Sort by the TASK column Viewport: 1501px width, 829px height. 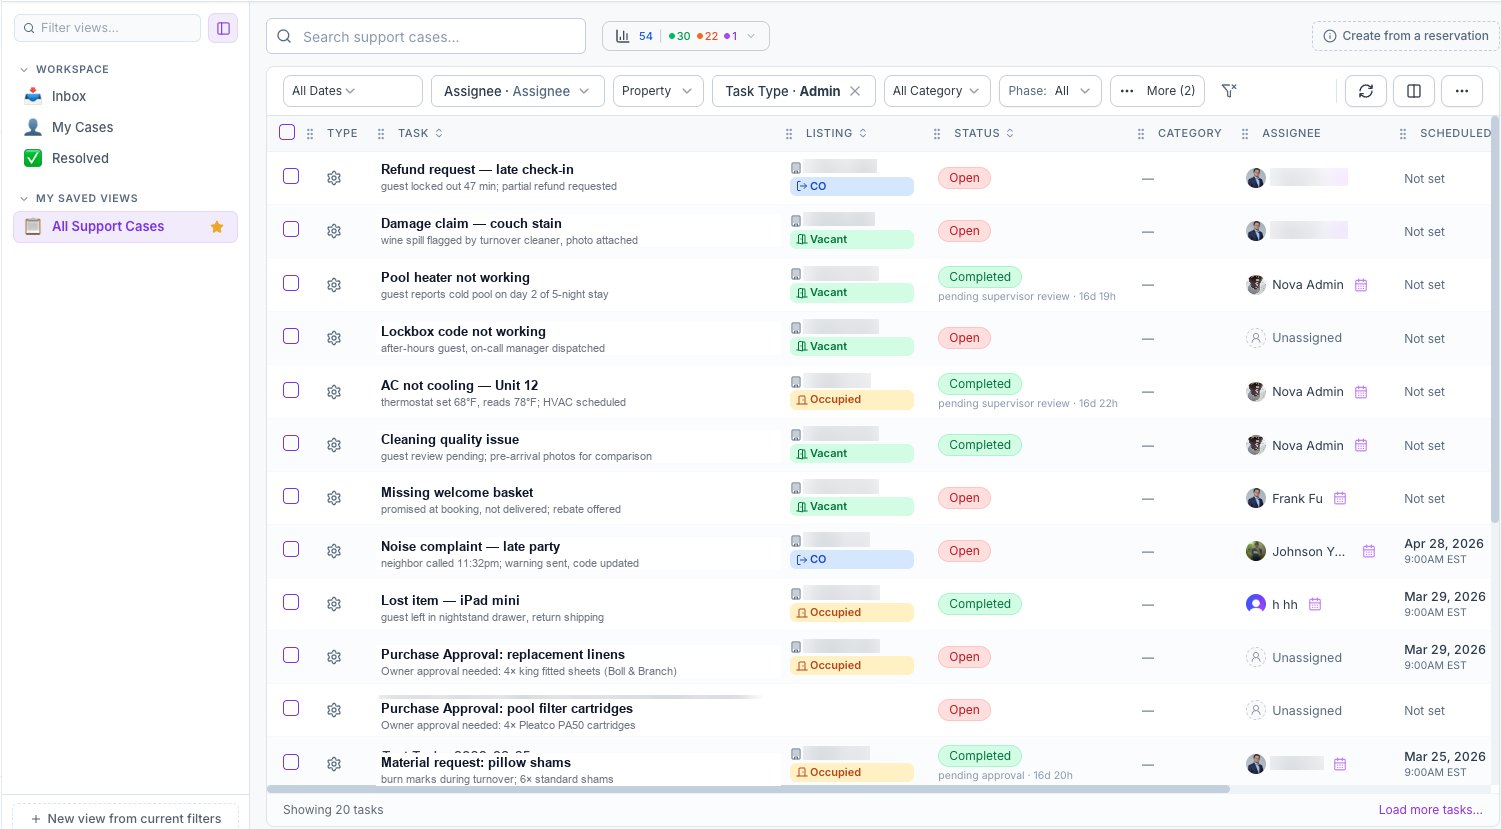tap(420, 133)
